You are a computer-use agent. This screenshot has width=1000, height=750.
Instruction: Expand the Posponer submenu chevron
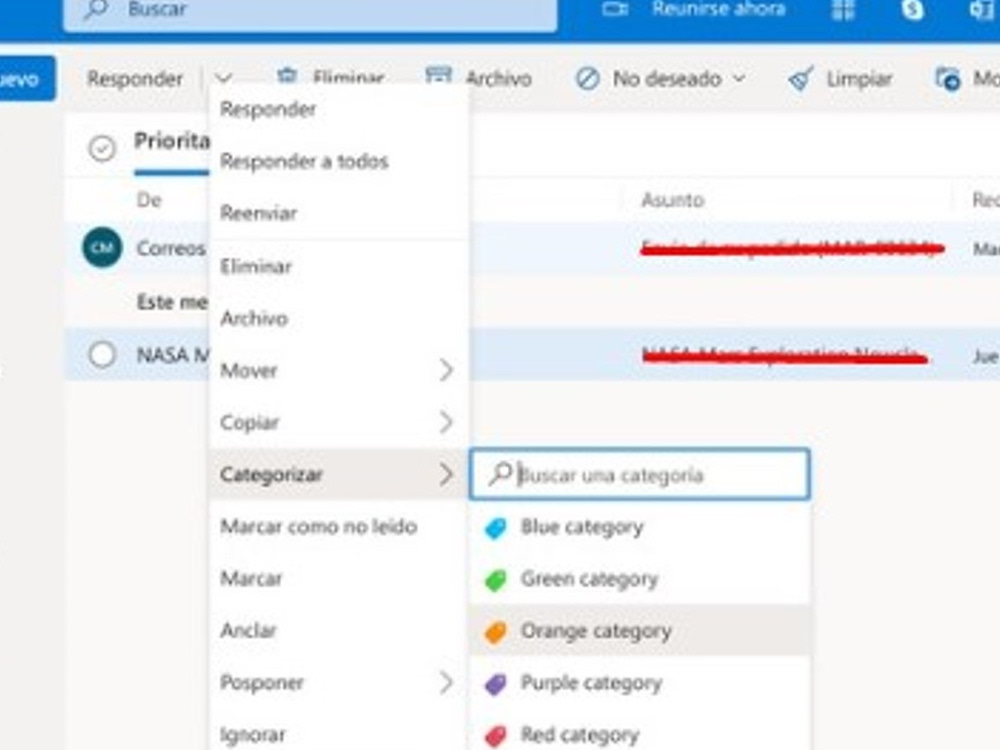click(x=446, y=683)
